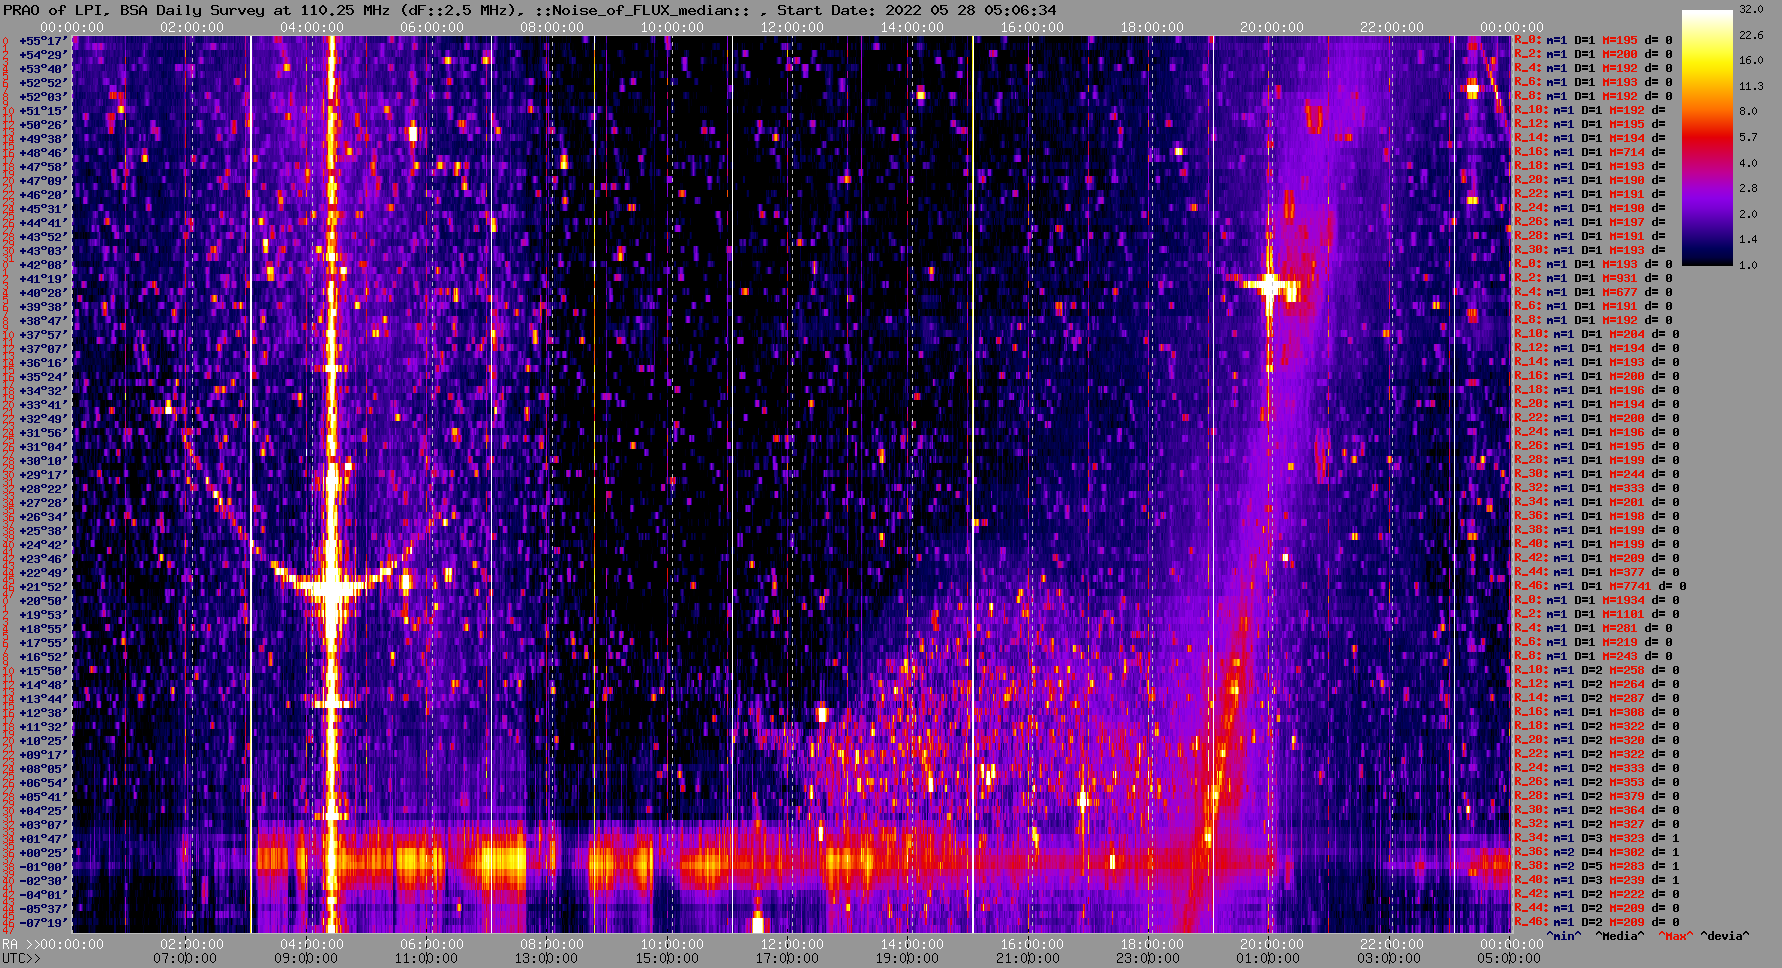Click the red '^Max^' legend label
The image size is (1782, 968).
pyautogui.click(x=1675, y=936)
